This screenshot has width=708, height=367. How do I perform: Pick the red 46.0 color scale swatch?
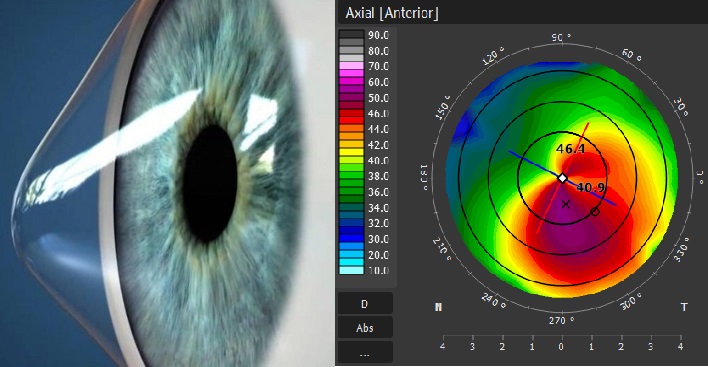[x=351, y=113]
